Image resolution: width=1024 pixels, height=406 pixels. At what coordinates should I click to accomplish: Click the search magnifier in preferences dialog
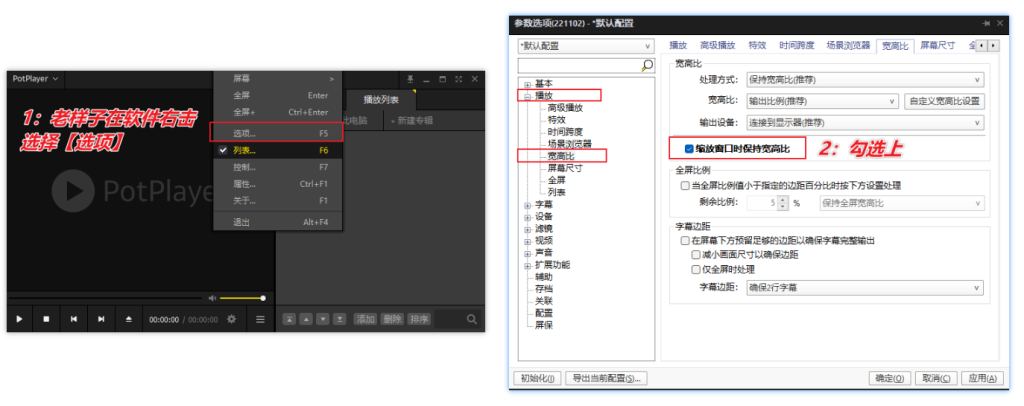coord(647,65)
